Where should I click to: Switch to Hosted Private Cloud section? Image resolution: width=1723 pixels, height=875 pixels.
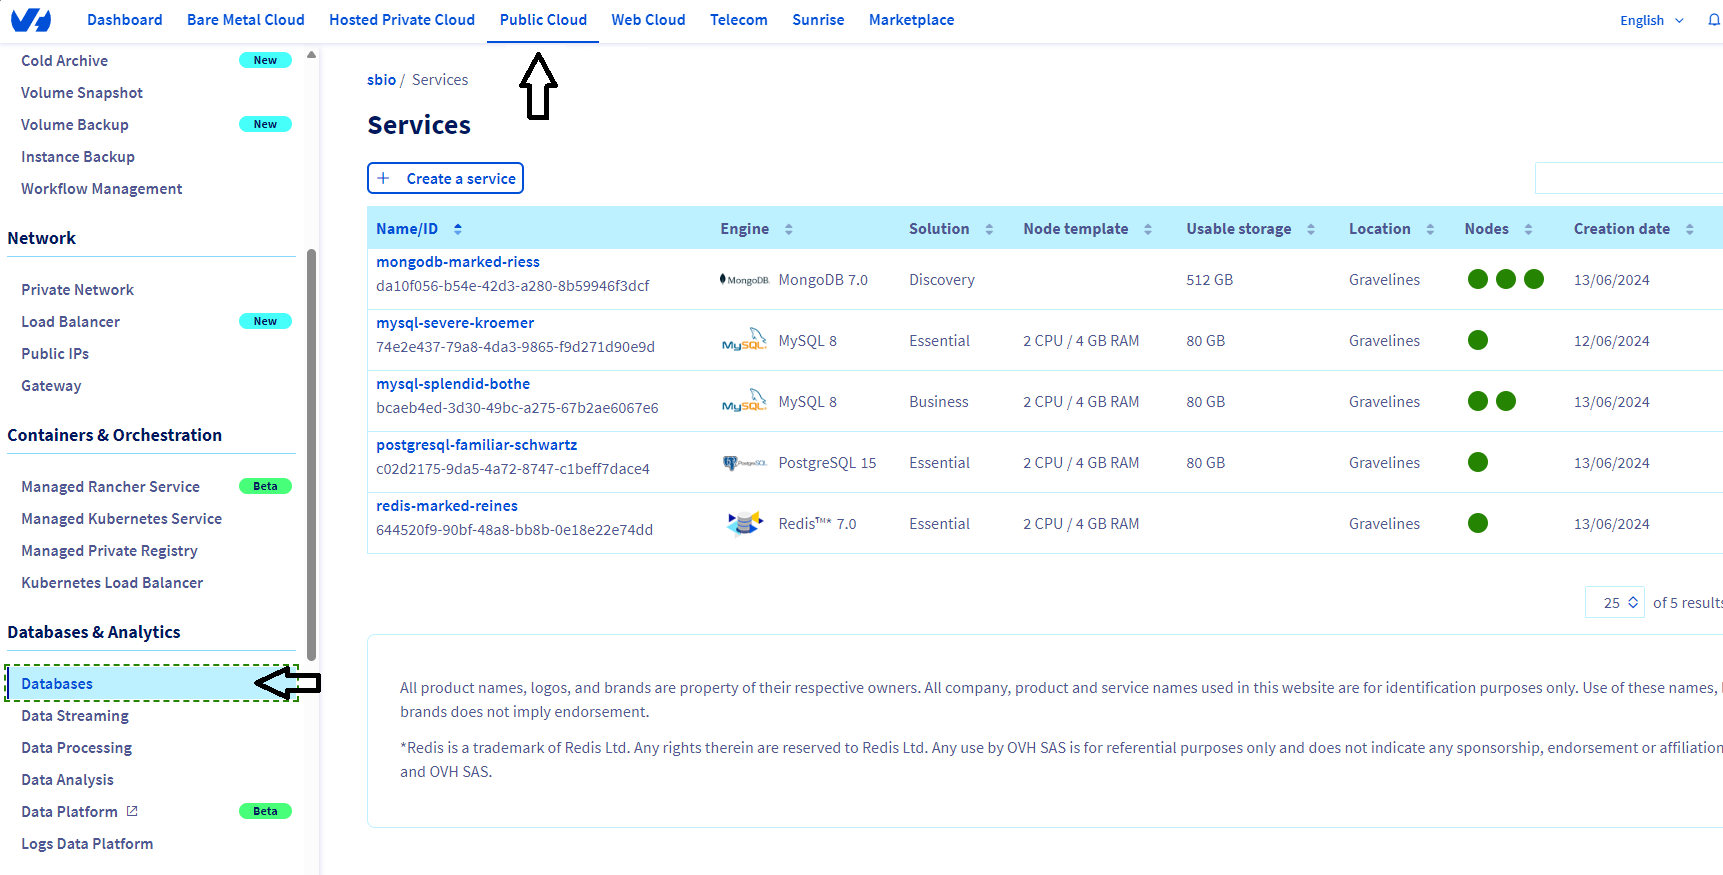point(402,20)
